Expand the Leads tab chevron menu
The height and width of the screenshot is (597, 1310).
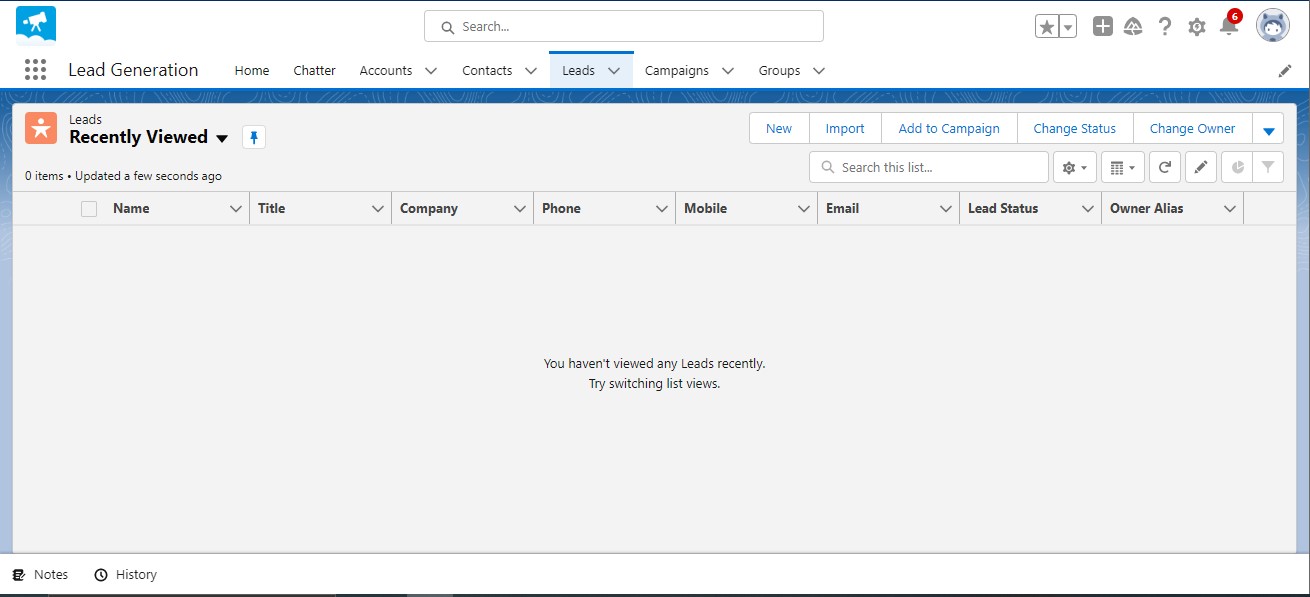[613, 70]
